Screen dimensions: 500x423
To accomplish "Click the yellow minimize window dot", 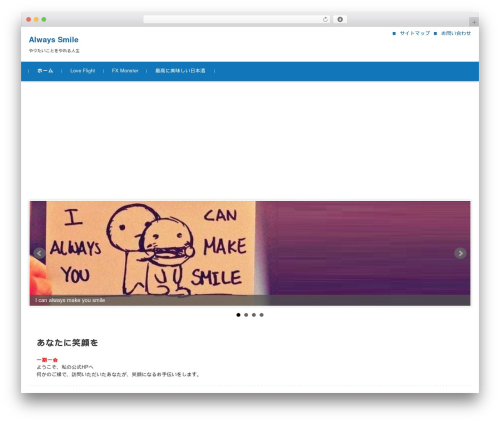I will pyautogui.click(x=36, y=20).
